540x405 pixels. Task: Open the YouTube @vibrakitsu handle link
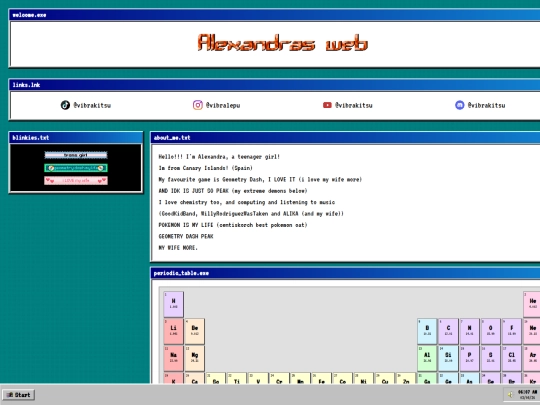pyautogui.click(x=354, y=105)
